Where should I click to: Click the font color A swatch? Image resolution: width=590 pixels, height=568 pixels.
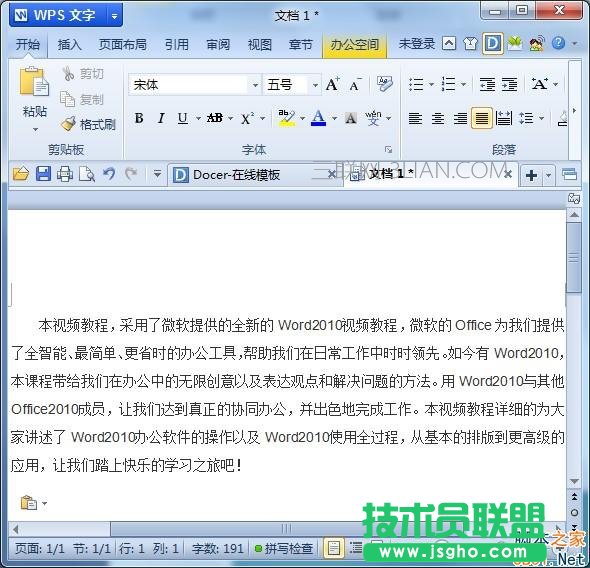coord(318,118)
